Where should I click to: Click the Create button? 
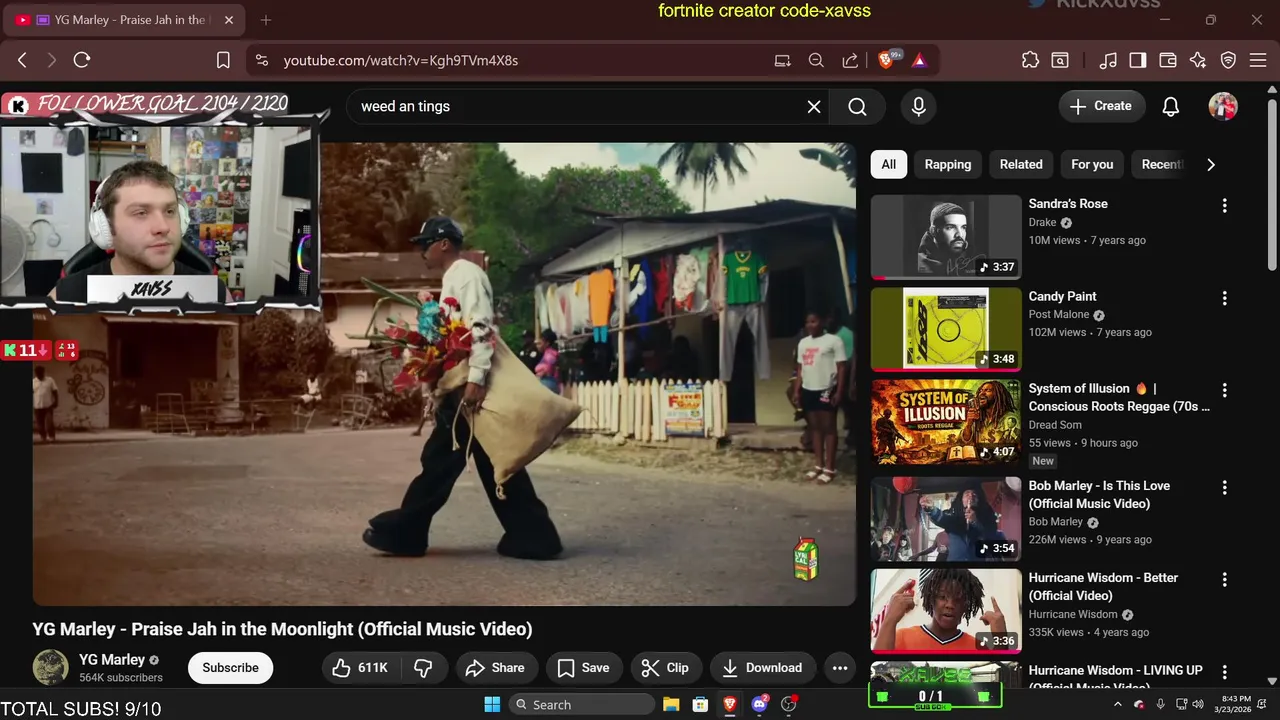tap(1101, 106)
